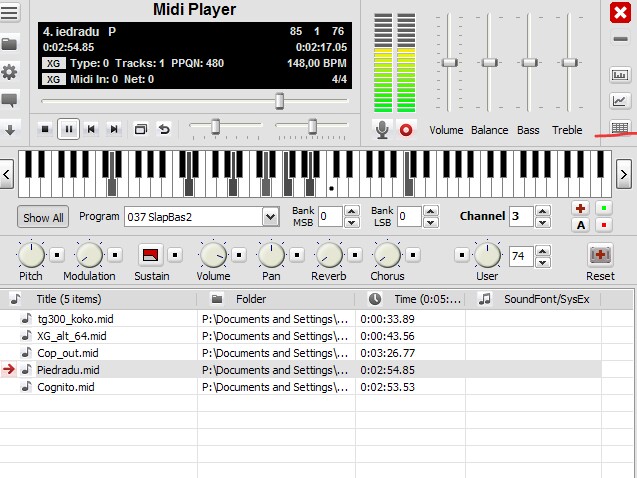637x478 pixels.
Task: Open the spectrum analyzer panel icon
Action: [620, 75]
